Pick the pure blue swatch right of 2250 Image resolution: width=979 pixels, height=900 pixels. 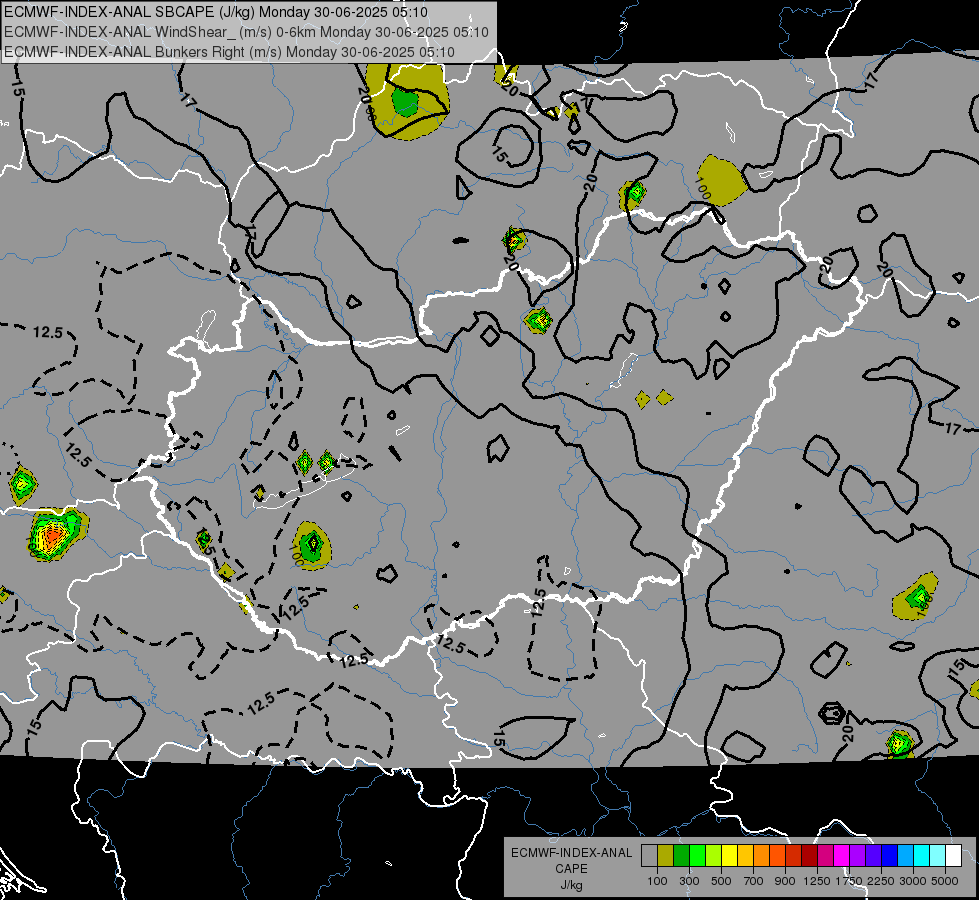(890, 856)
